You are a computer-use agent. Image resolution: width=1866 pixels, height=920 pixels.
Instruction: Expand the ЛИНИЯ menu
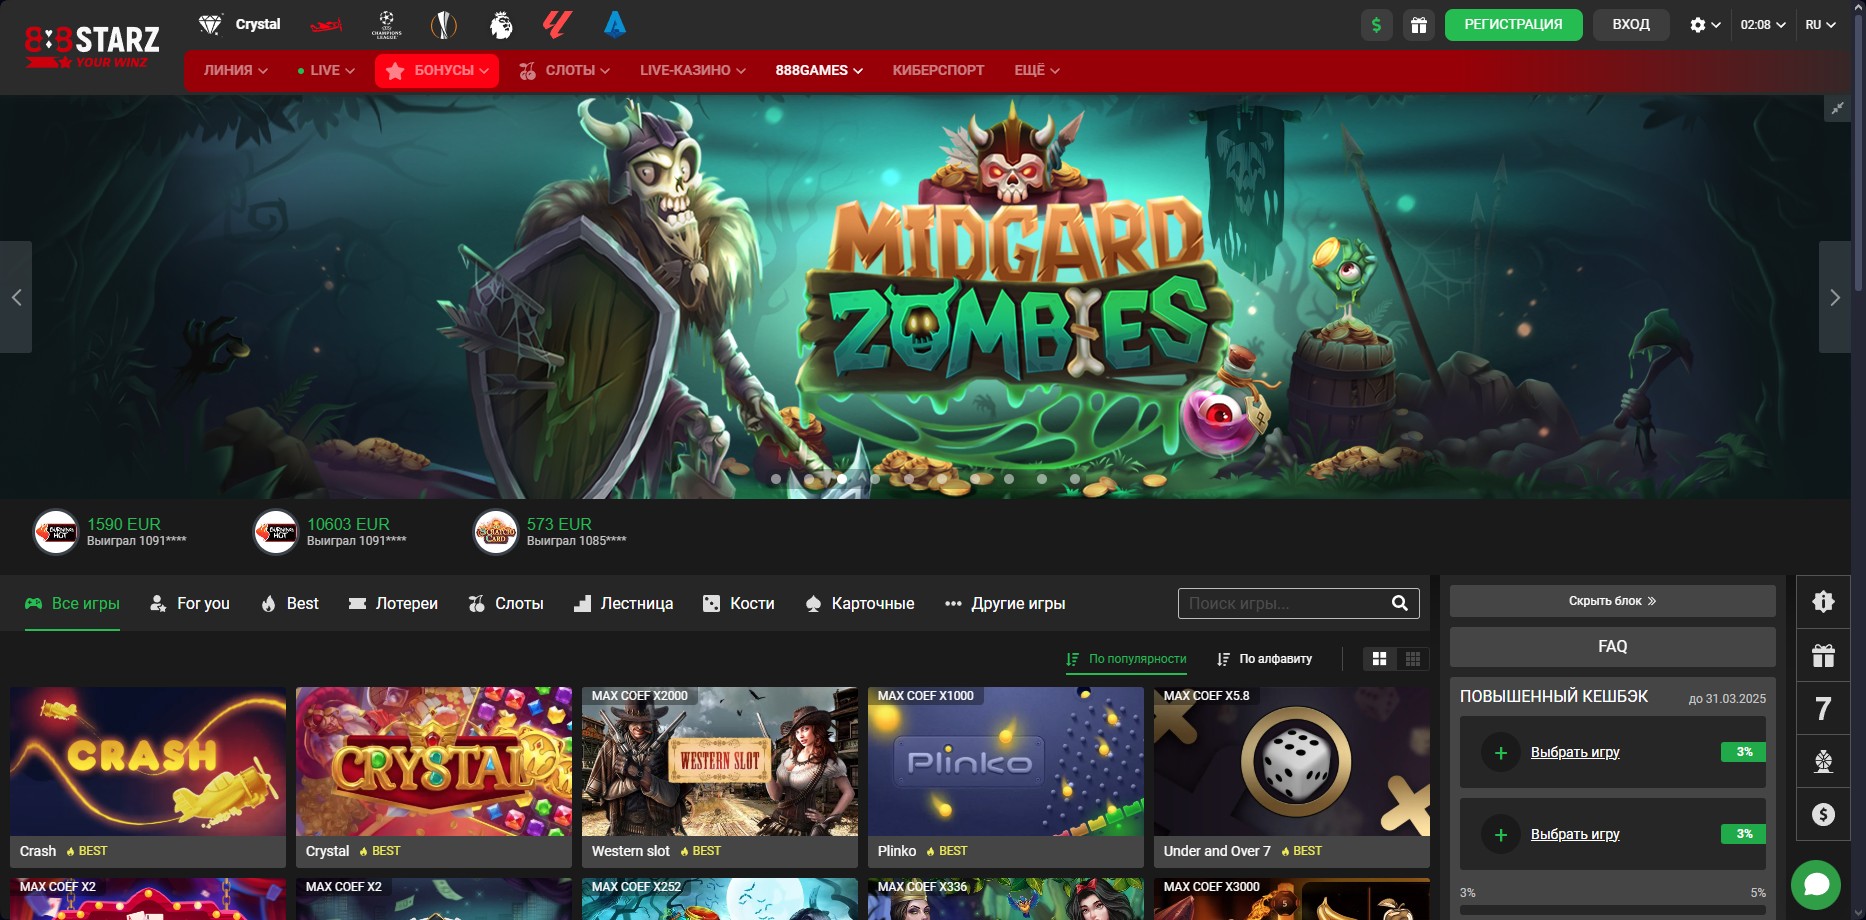(x=236, y=70)
